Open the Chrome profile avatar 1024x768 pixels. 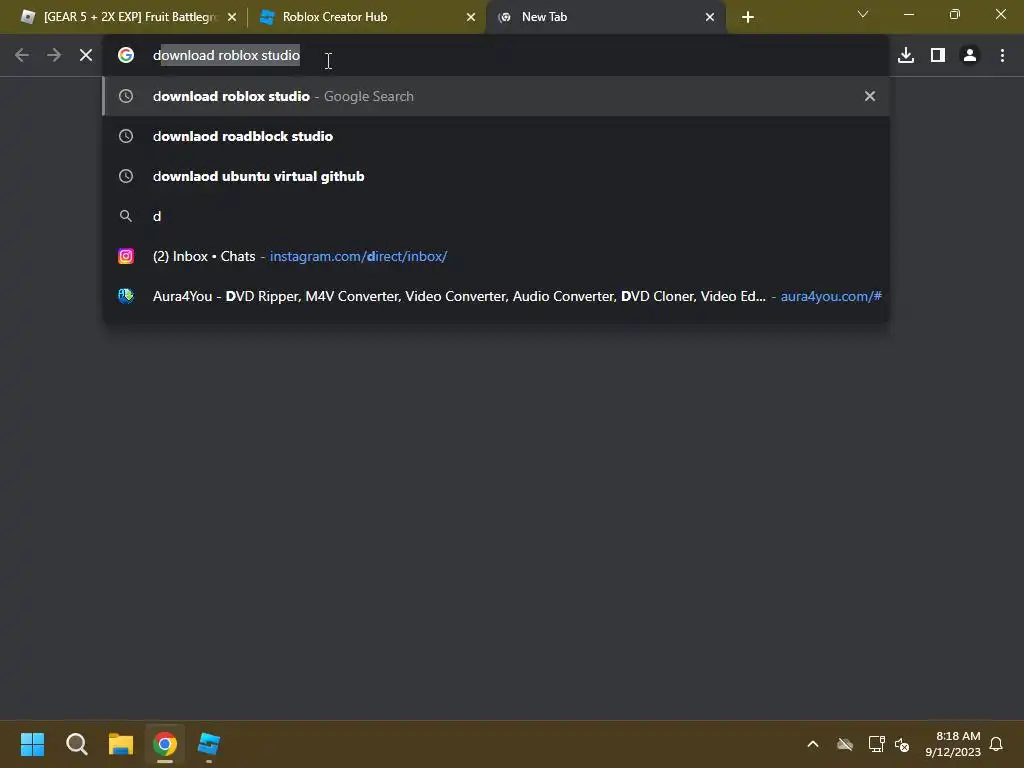tap(970, 56)
